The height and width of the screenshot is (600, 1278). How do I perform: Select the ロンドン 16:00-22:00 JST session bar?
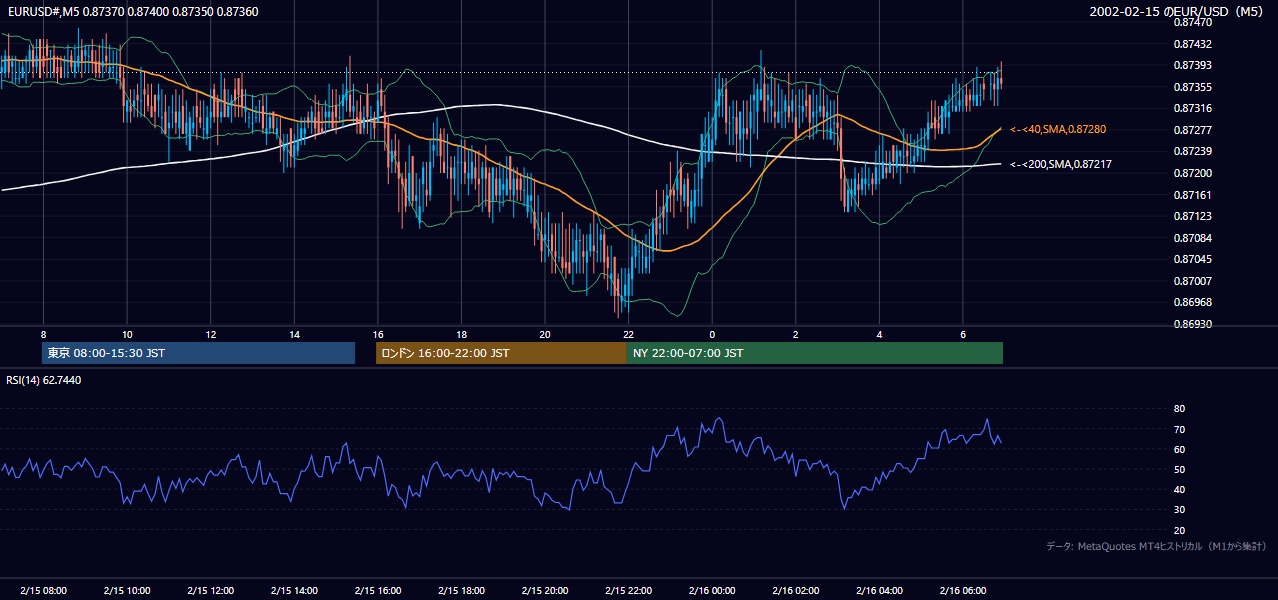click(501, 353)
